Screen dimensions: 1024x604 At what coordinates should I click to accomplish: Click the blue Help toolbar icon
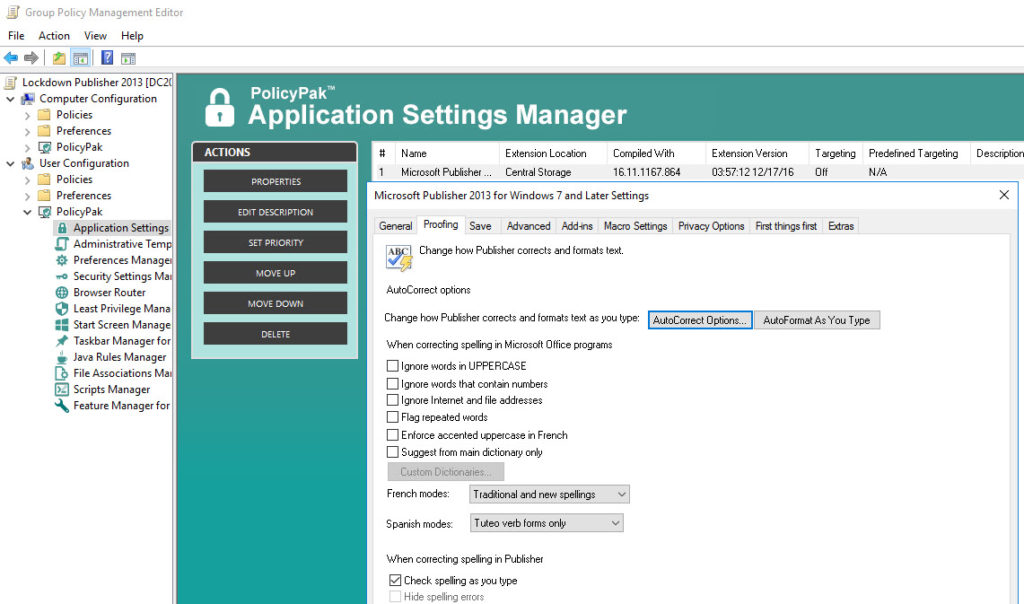pyautogui.click(x=107, y=58)
